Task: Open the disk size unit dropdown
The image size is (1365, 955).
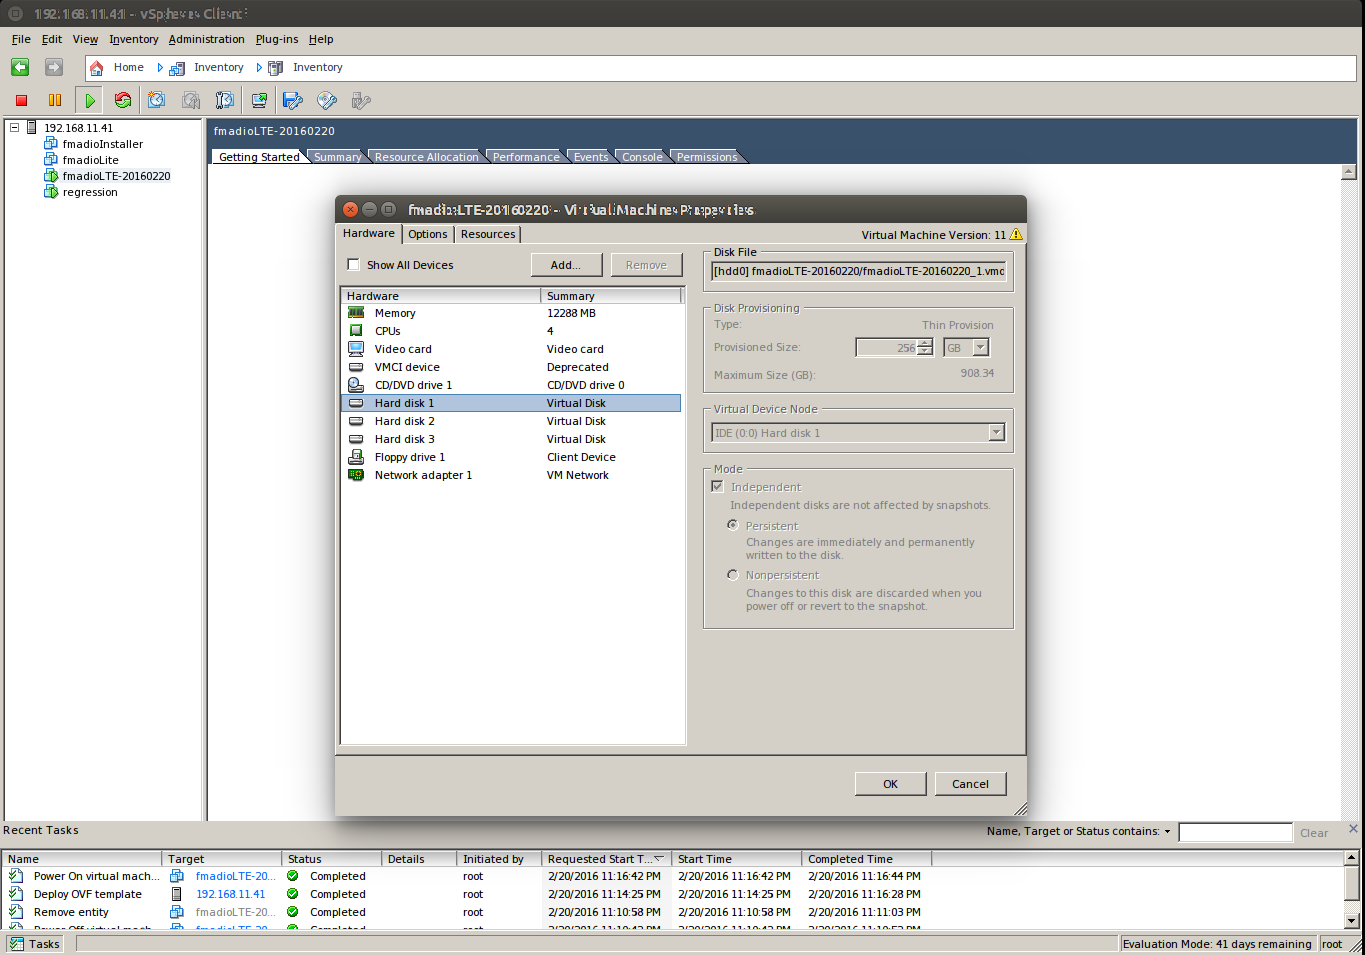Action: click(981, 346)
